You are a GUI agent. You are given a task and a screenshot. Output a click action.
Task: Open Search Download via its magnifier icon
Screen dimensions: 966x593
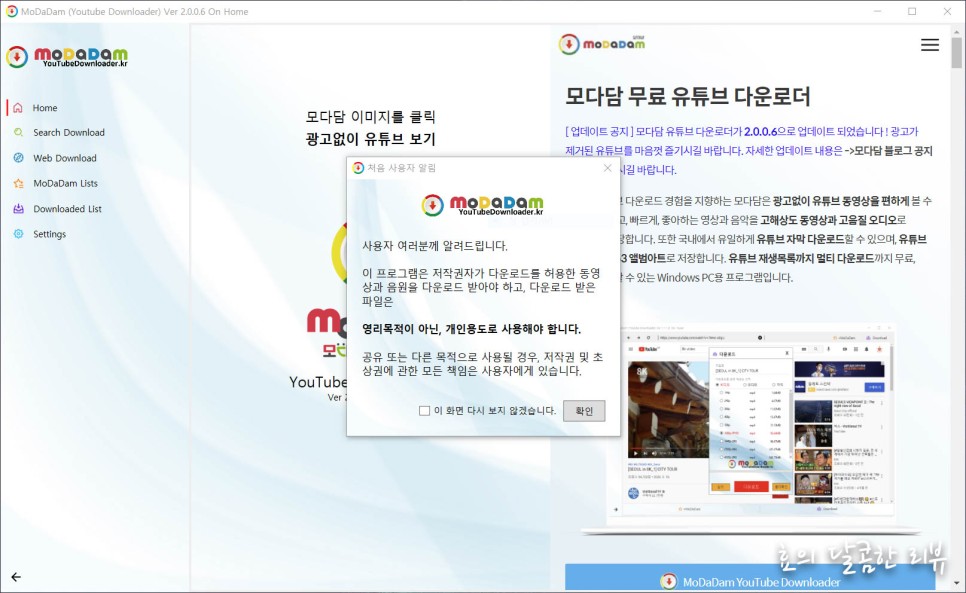pyautogui.click(x=18, y=132)
